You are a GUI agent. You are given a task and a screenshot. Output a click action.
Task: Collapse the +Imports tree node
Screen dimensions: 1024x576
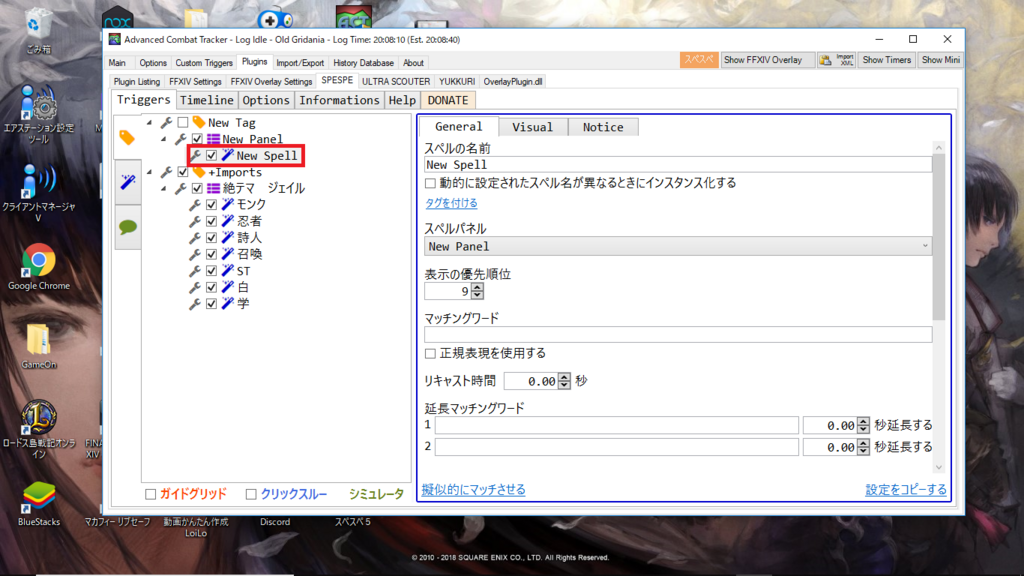(150, 172)
